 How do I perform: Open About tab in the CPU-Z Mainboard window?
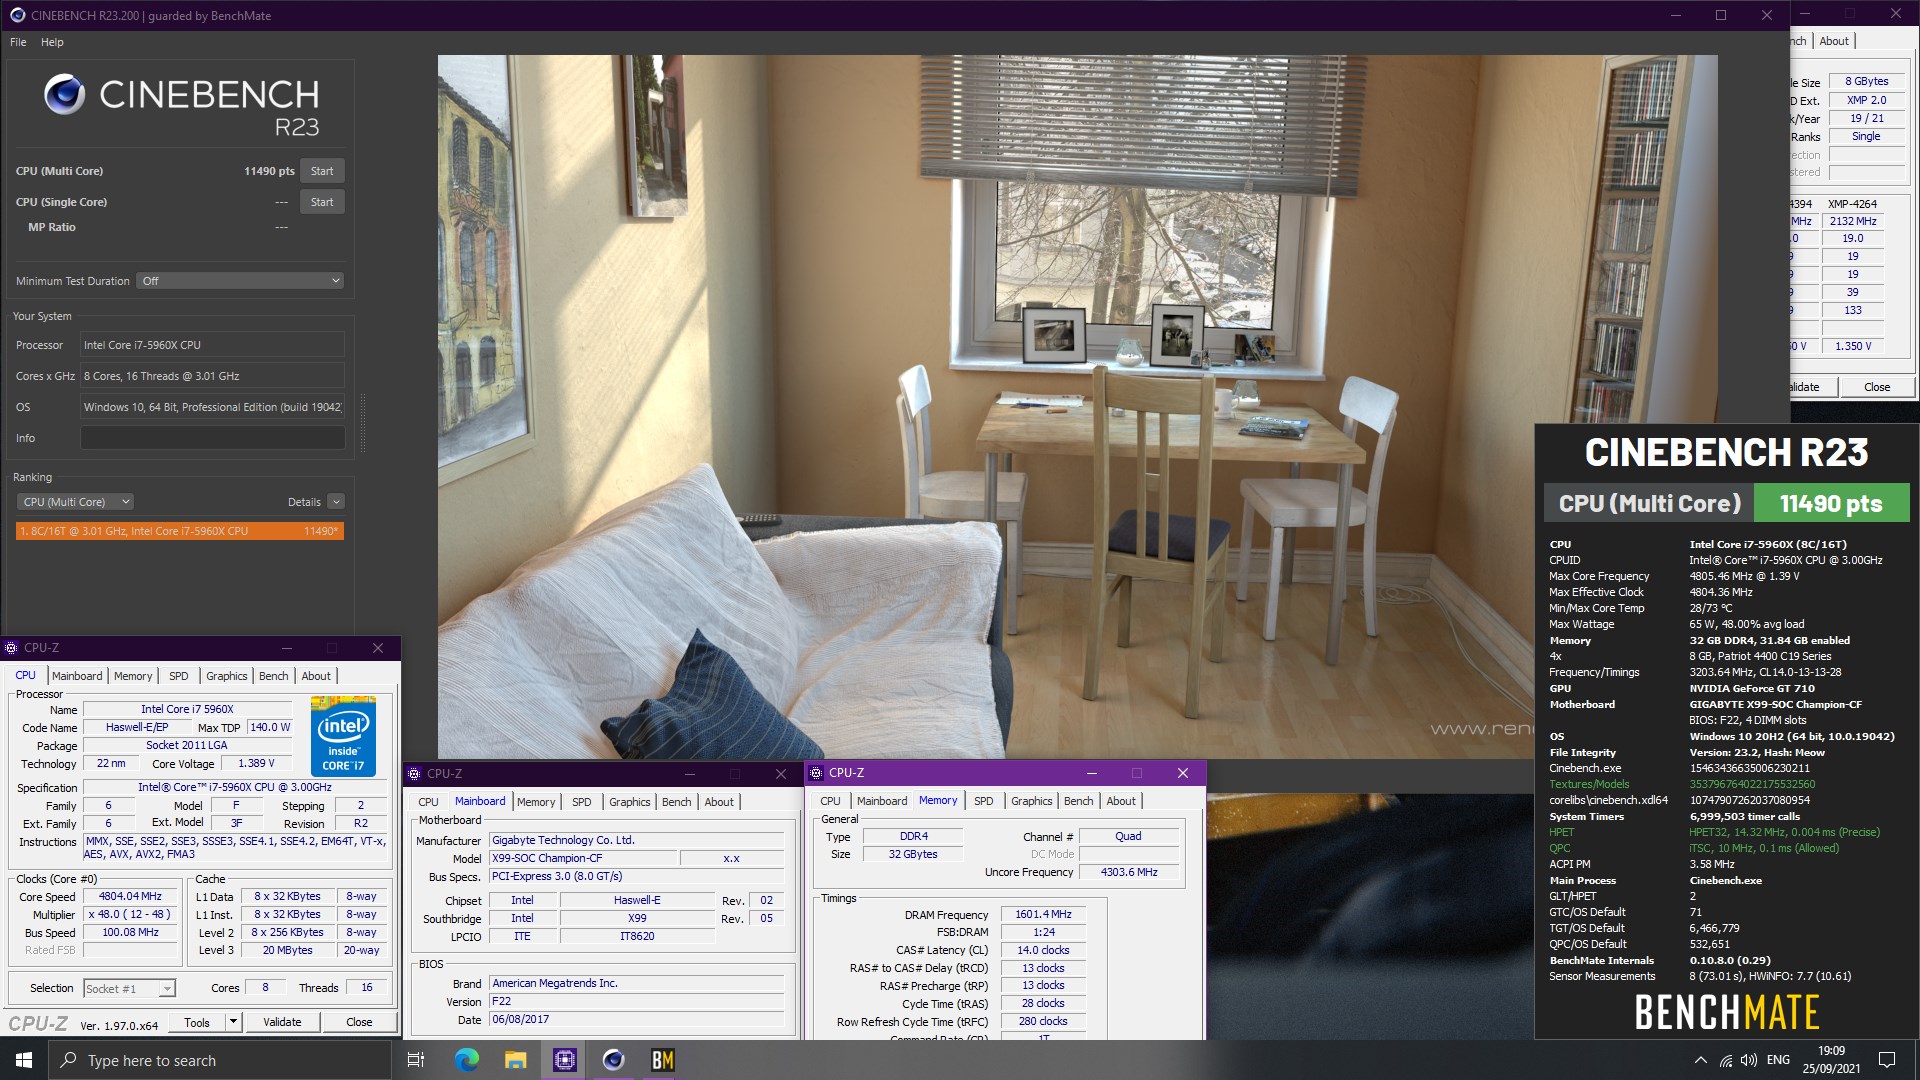[x=719, y=802]
